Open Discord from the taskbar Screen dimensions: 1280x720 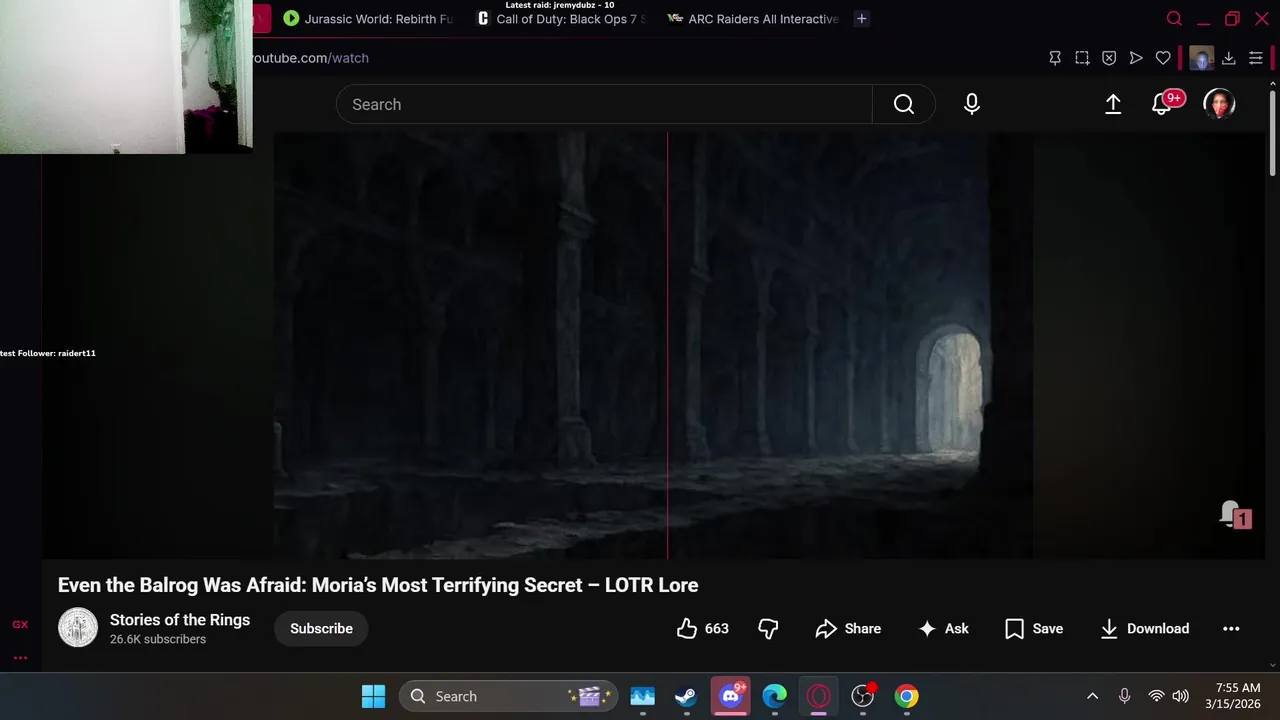point(731,696)
